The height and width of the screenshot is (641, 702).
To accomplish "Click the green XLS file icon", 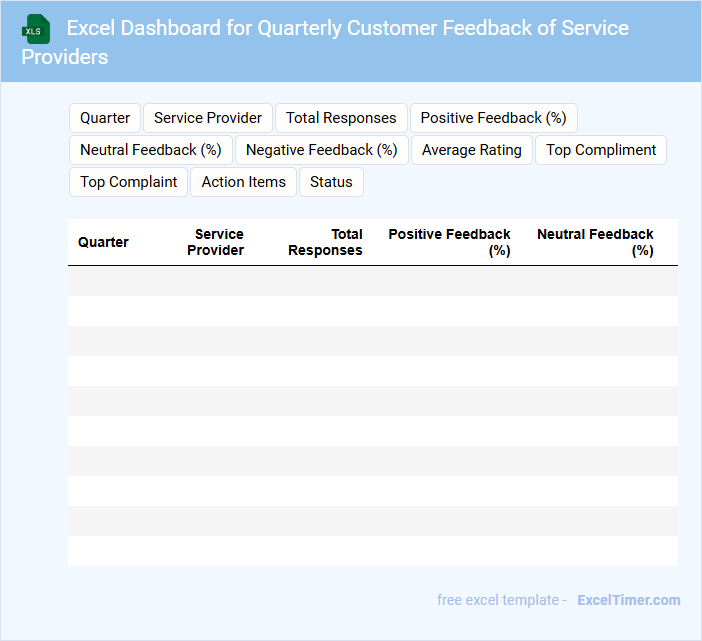I will [x=36, y=29].
